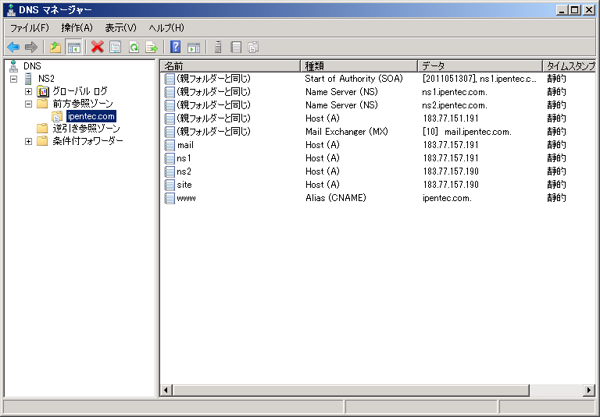Sort by the タイムスタンプ column header
The image size is (600, 417).
569,66
